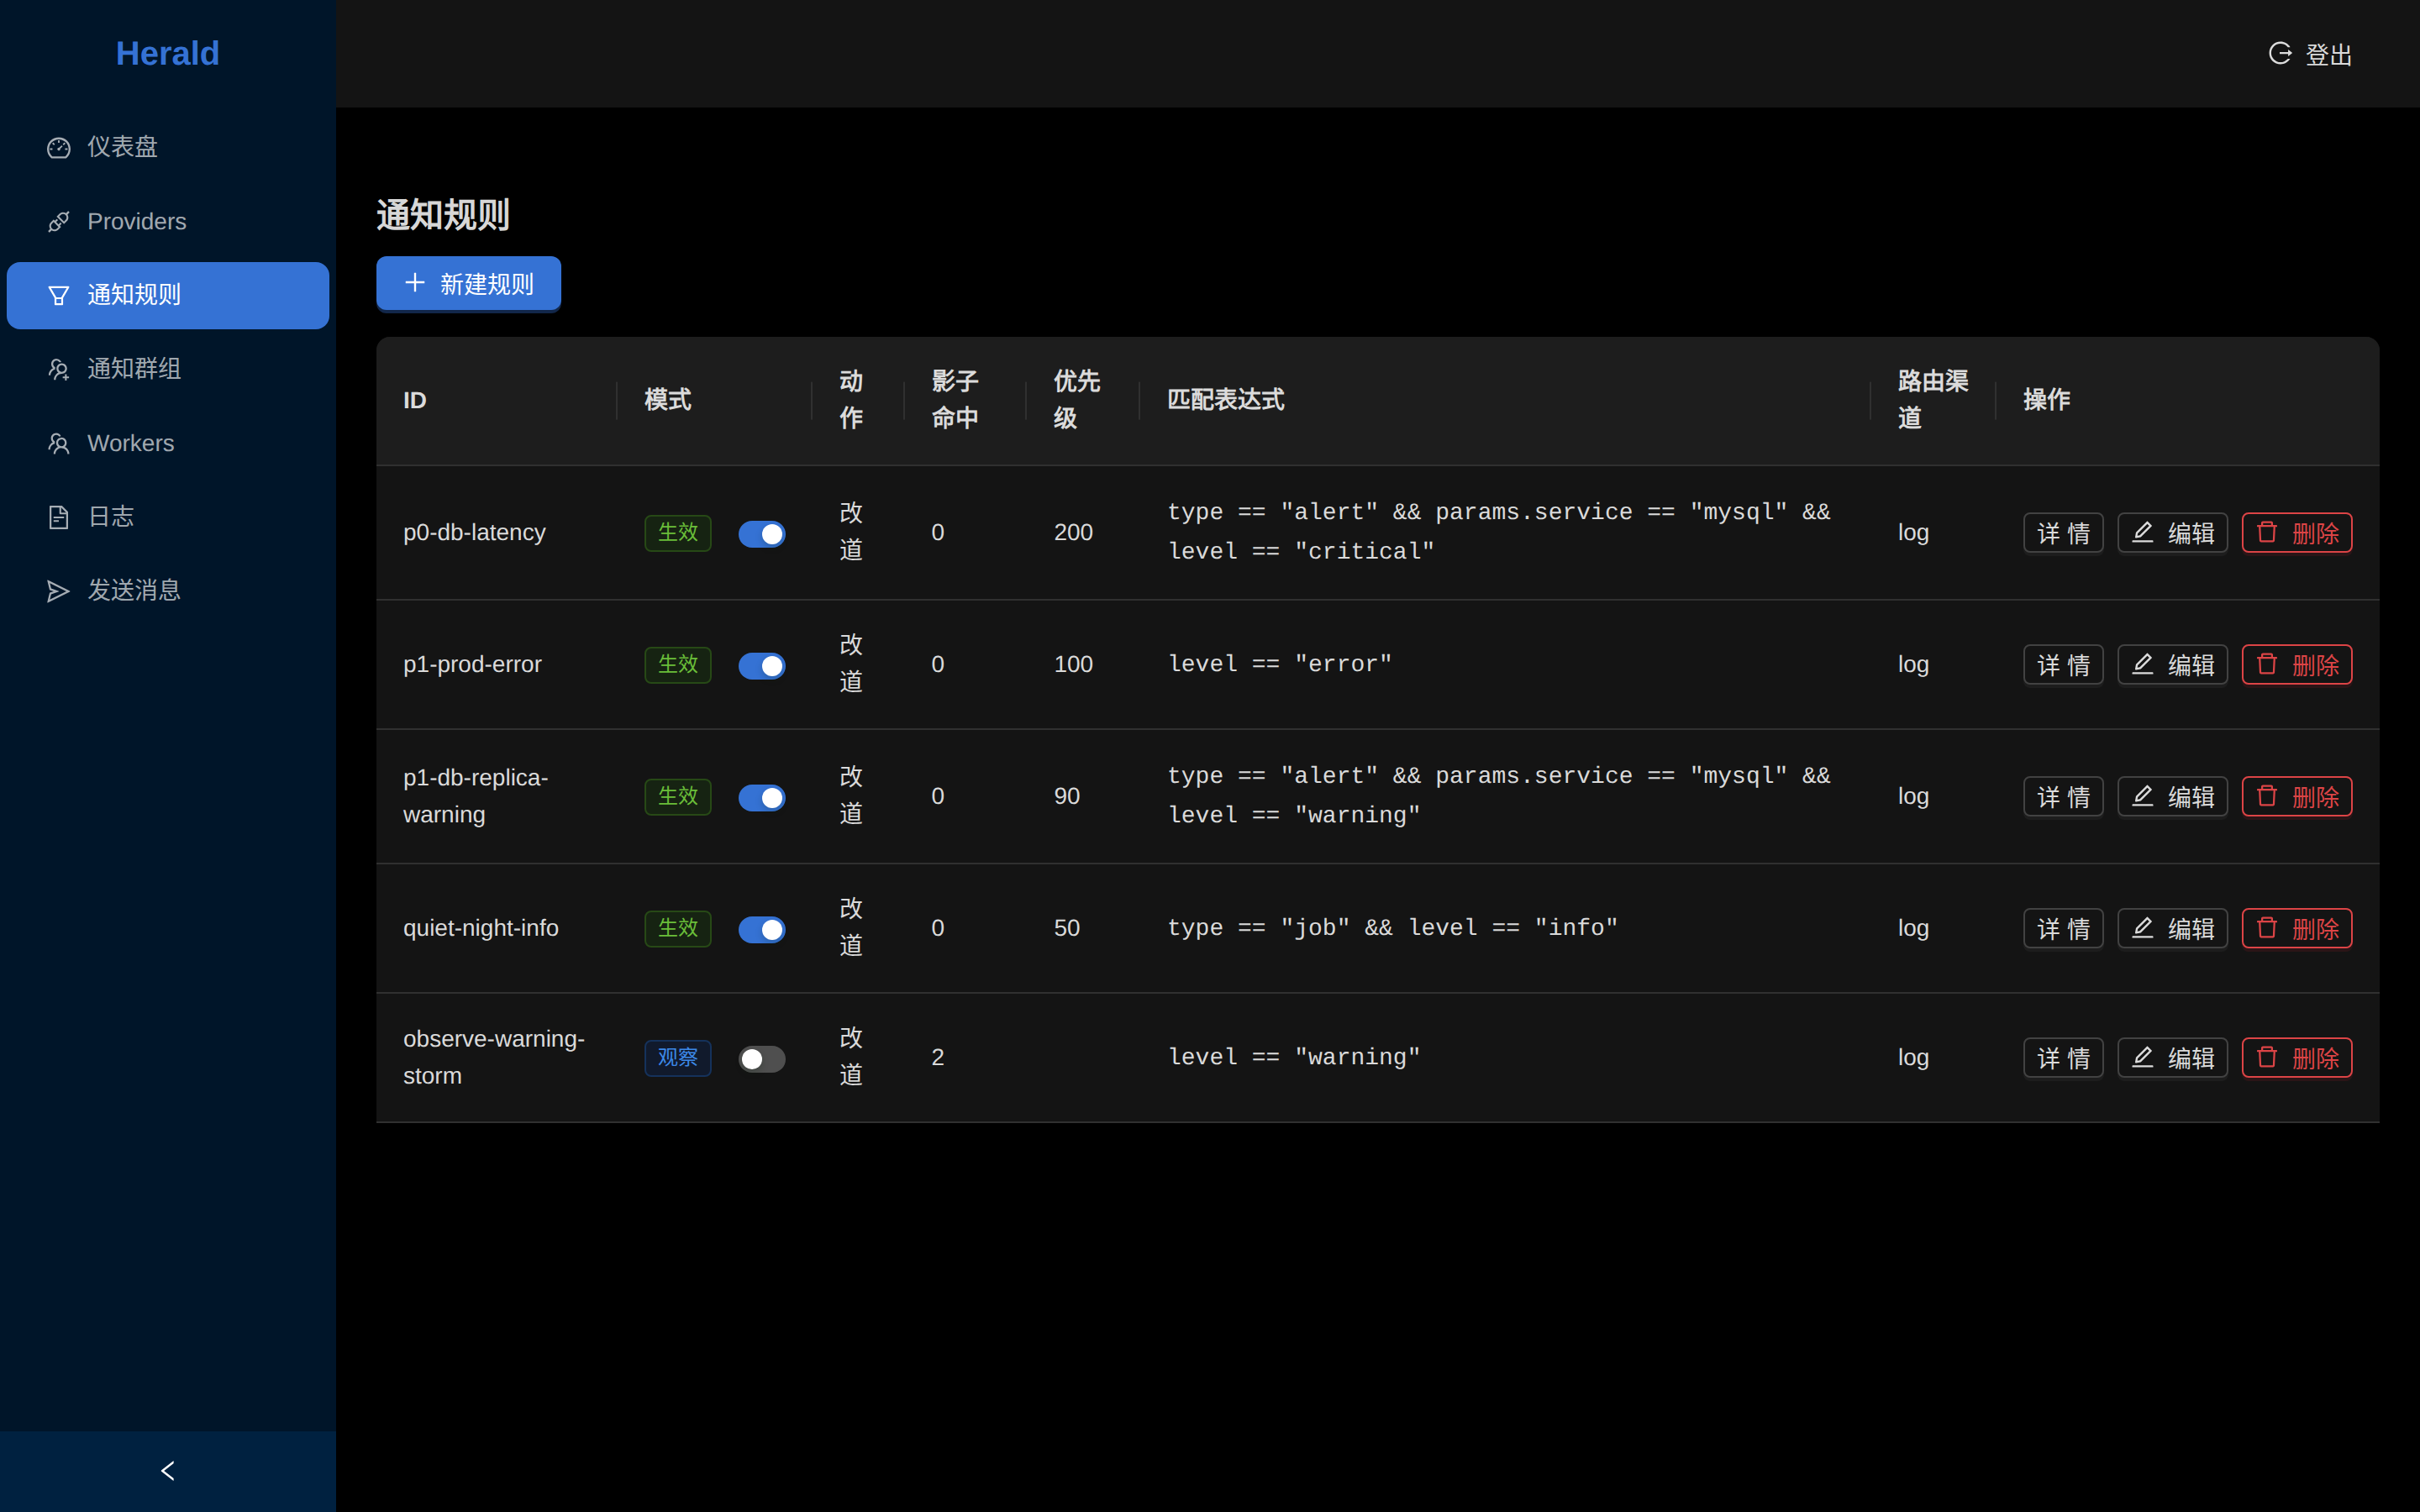Click the document icon beside 日志

click(59, 517)
